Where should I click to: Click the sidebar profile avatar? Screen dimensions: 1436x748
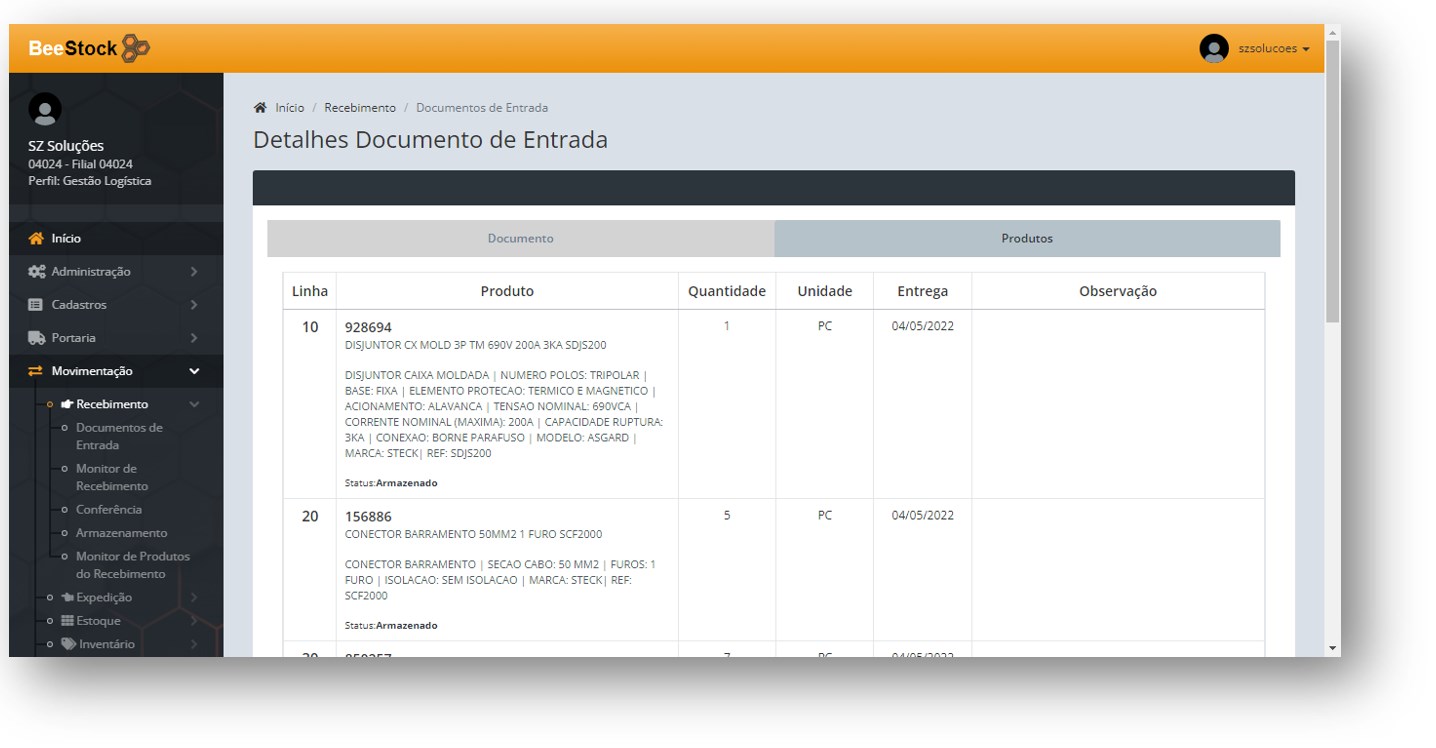[x=45, y=109]
